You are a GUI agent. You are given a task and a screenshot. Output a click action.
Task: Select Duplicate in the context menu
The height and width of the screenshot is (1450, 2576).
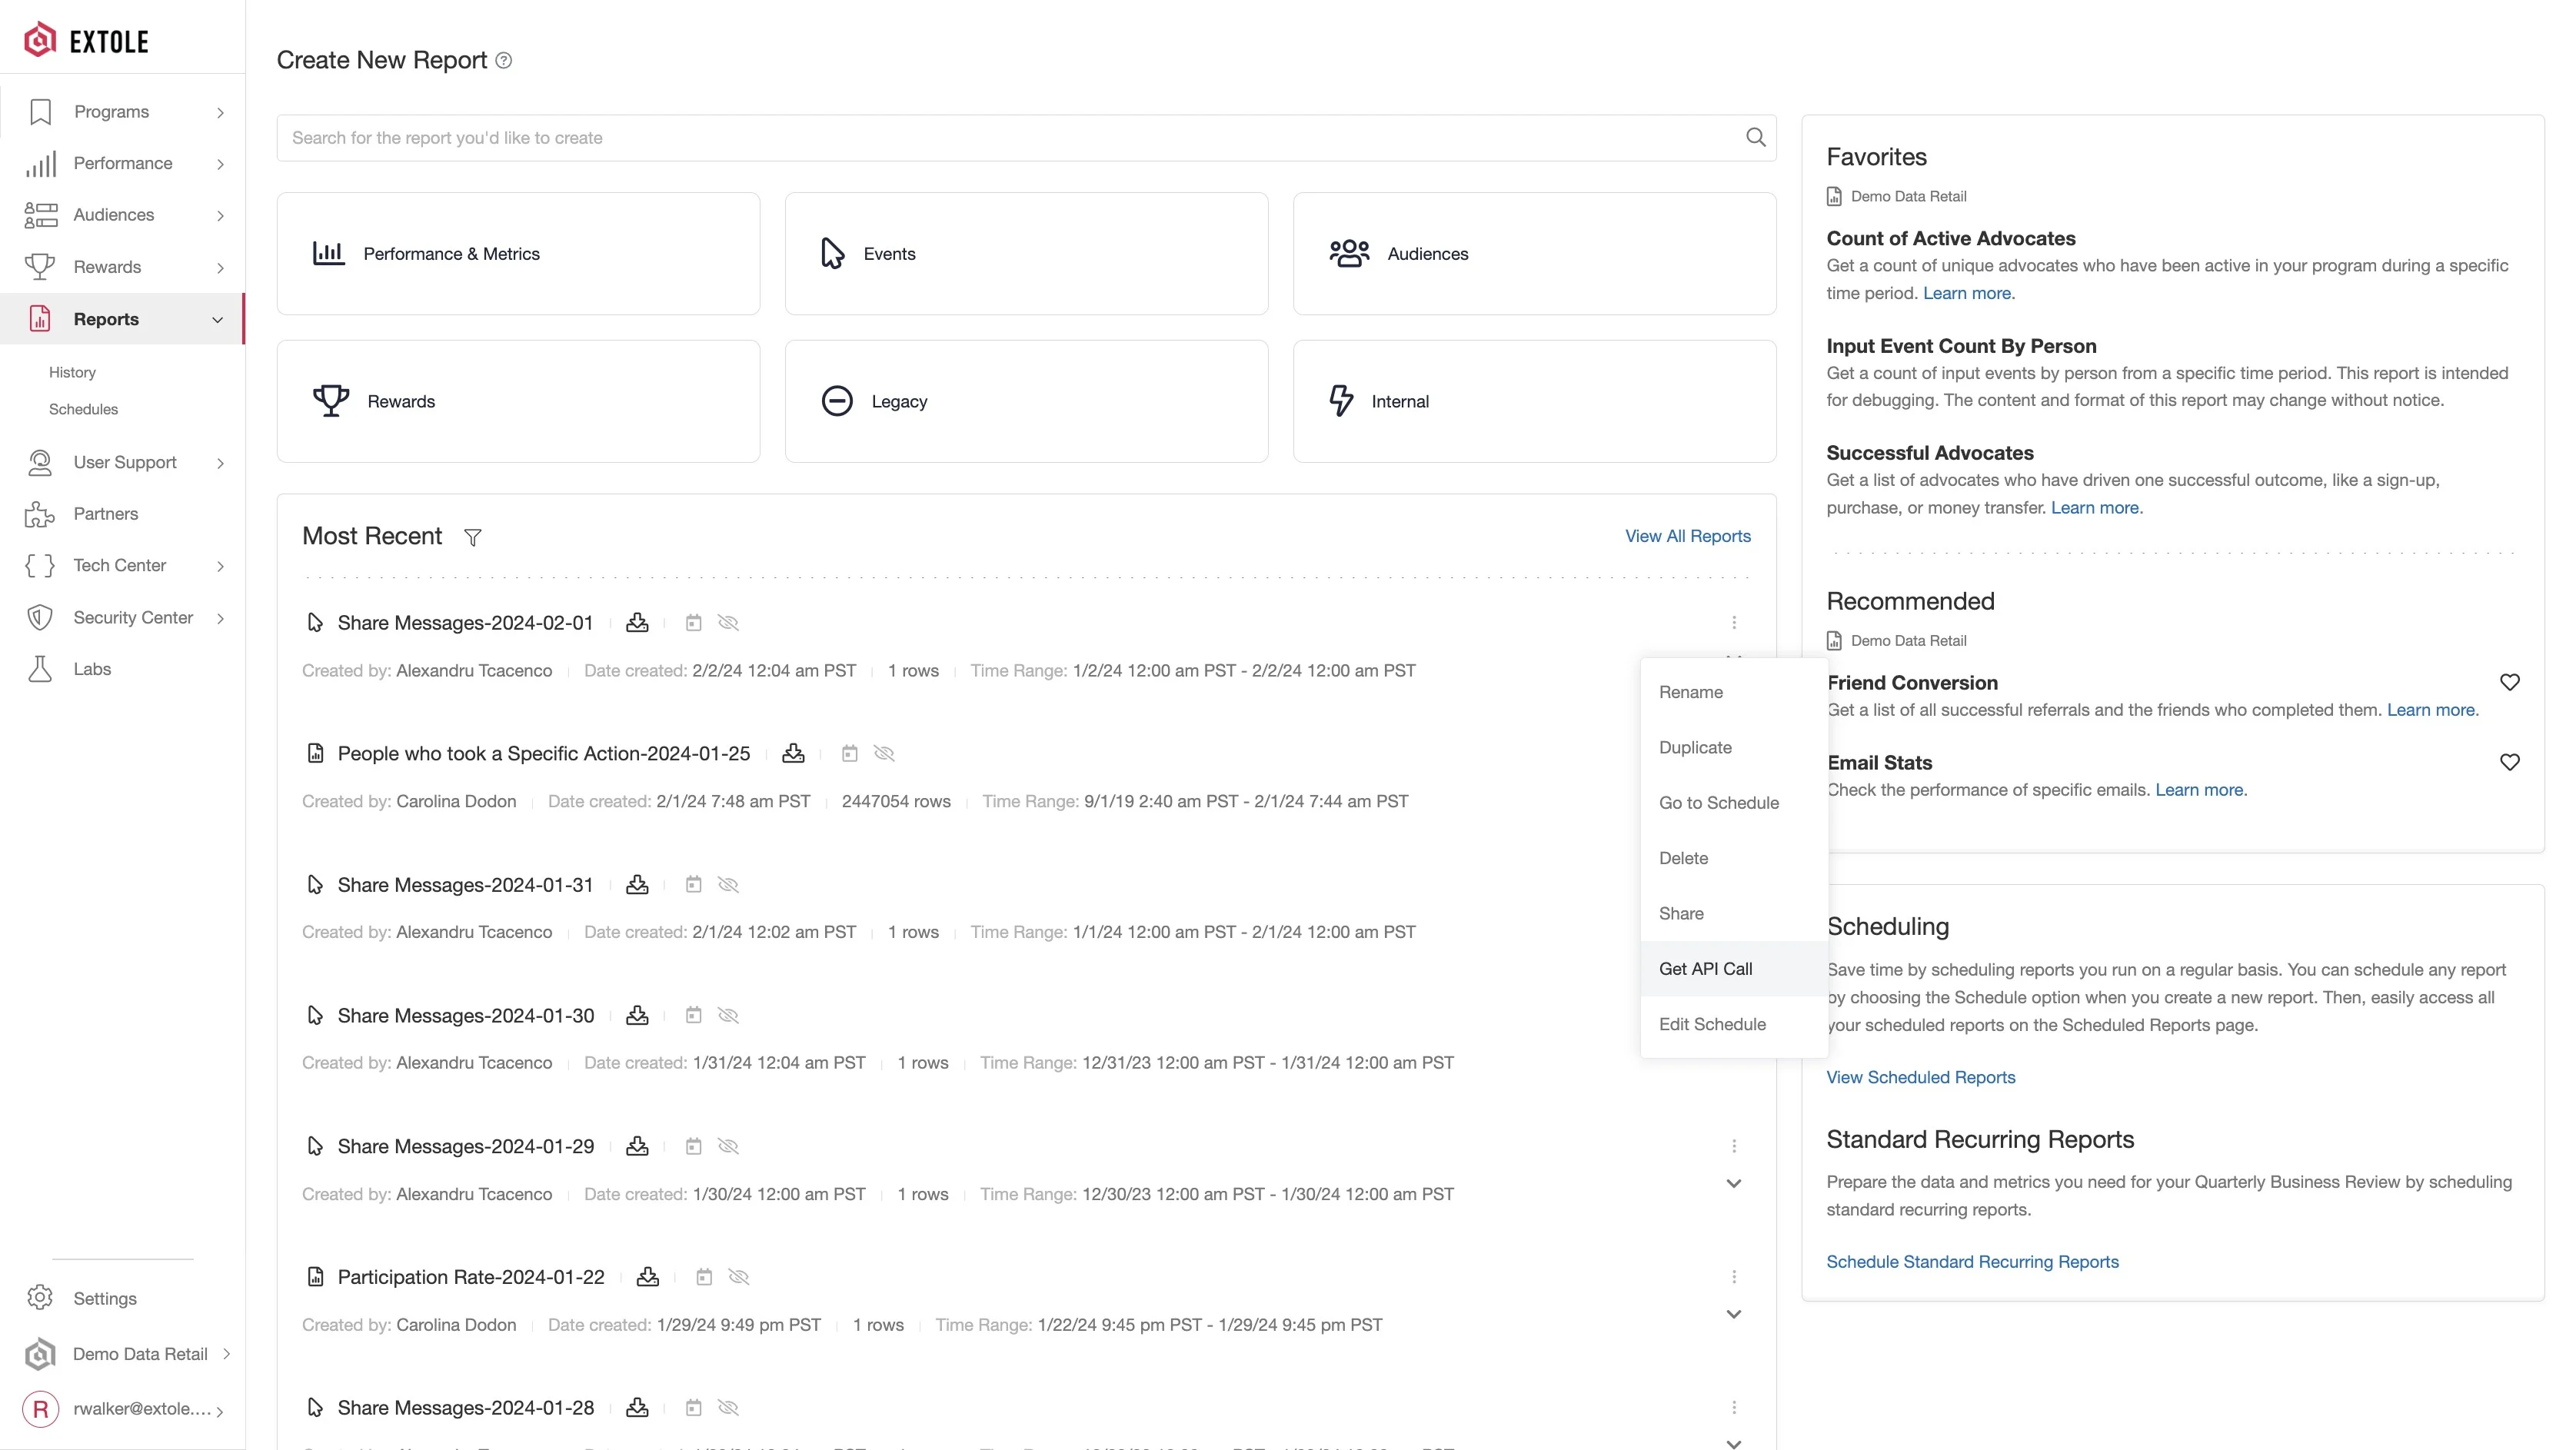point(1734,748)
